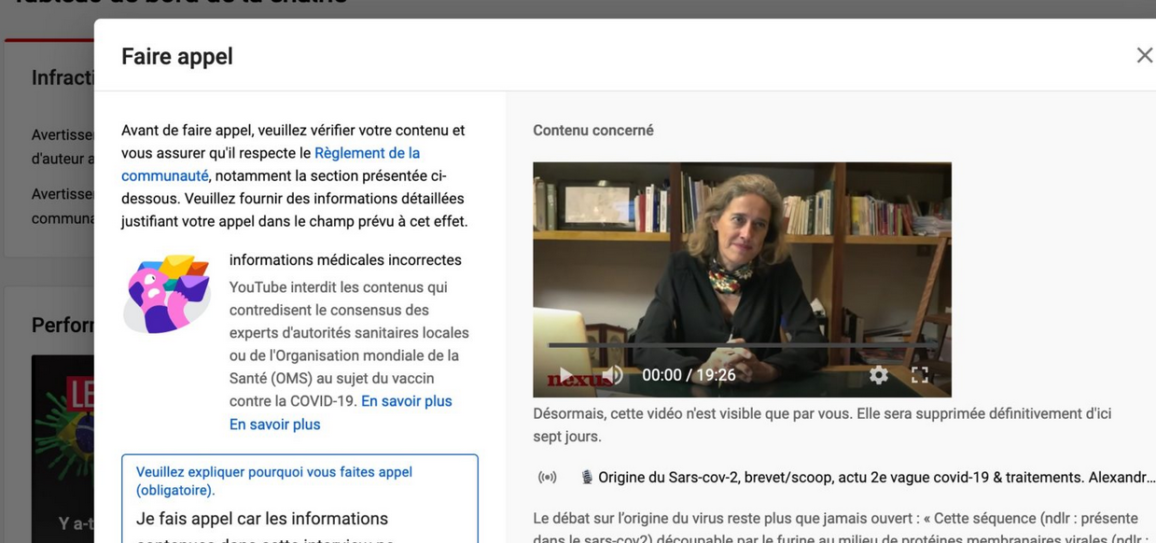Click the 'Désormais, cette vidéo n'est visible' notice
Image resolution: width=1156 pixels, height=543 pixels.
822,424
